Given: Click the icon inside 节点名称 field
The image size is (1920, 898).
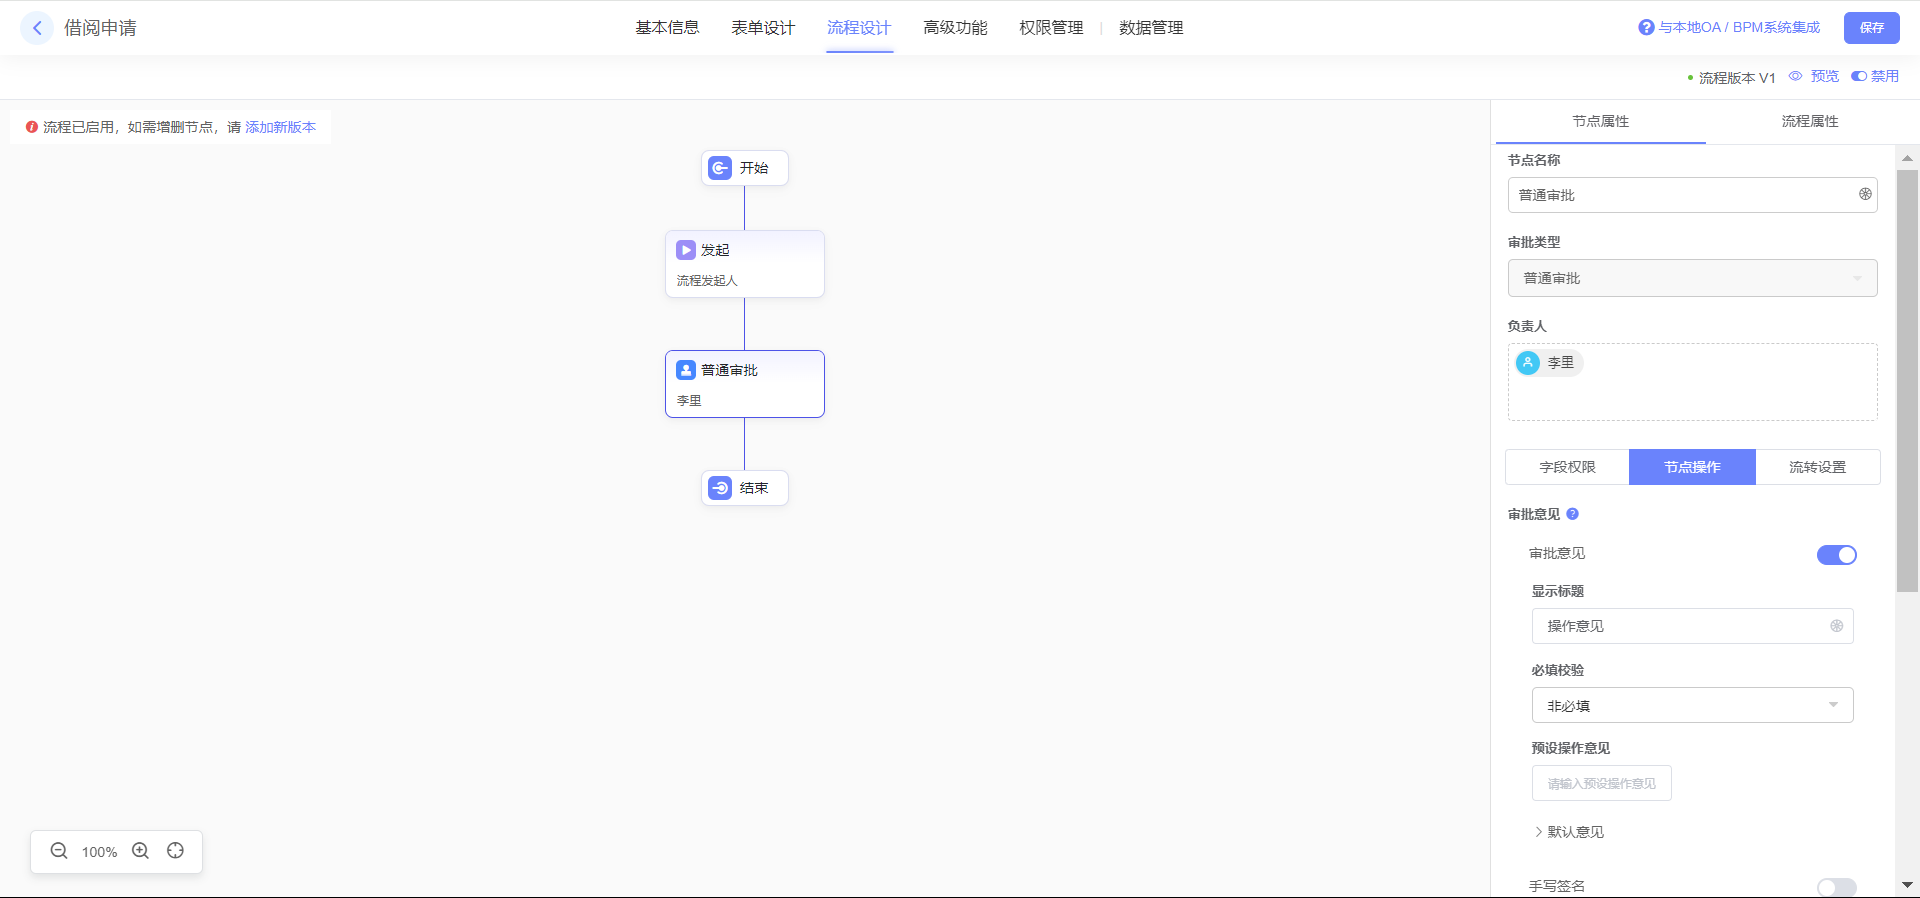Looking at the screenshot, I should [x=1865, y=195].
